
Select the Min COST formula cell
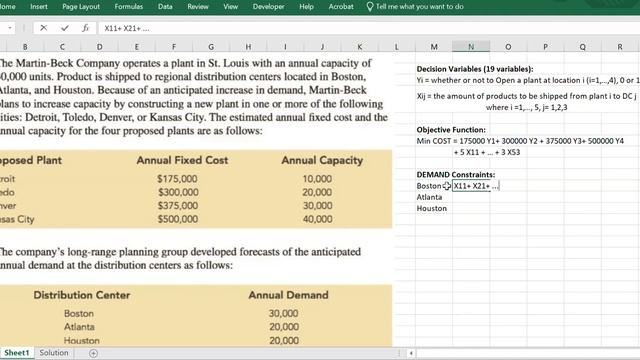(520, 141)
